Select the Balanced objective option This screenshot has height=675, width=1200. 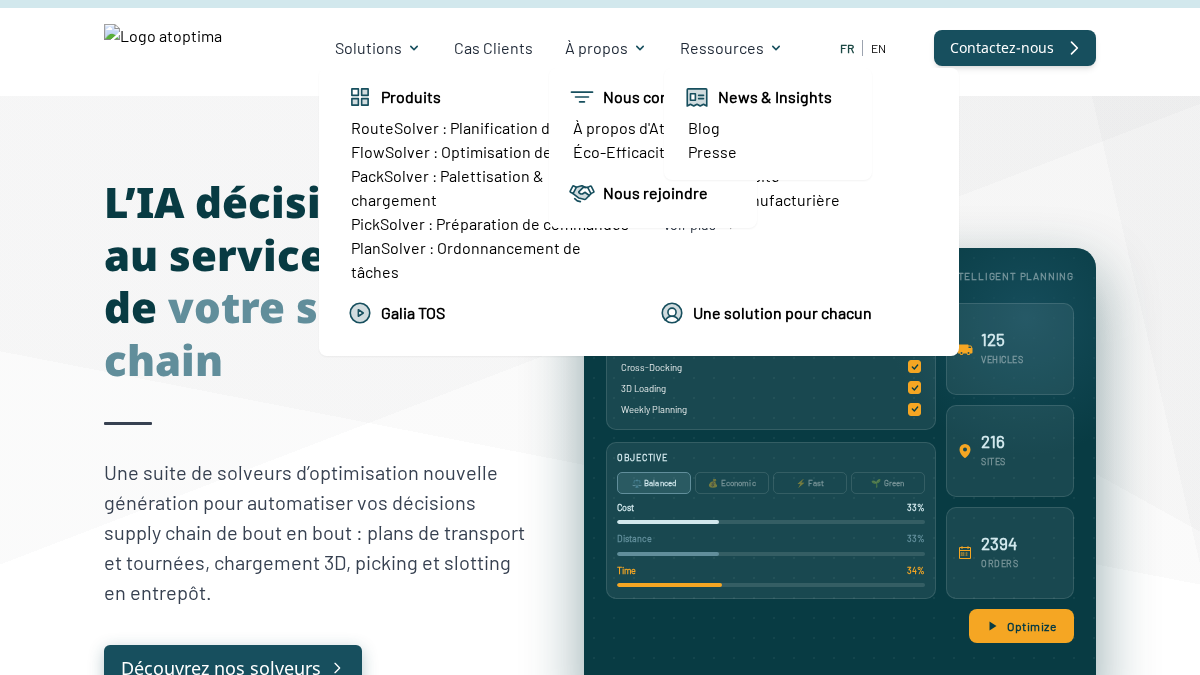[x=654, y=483]
